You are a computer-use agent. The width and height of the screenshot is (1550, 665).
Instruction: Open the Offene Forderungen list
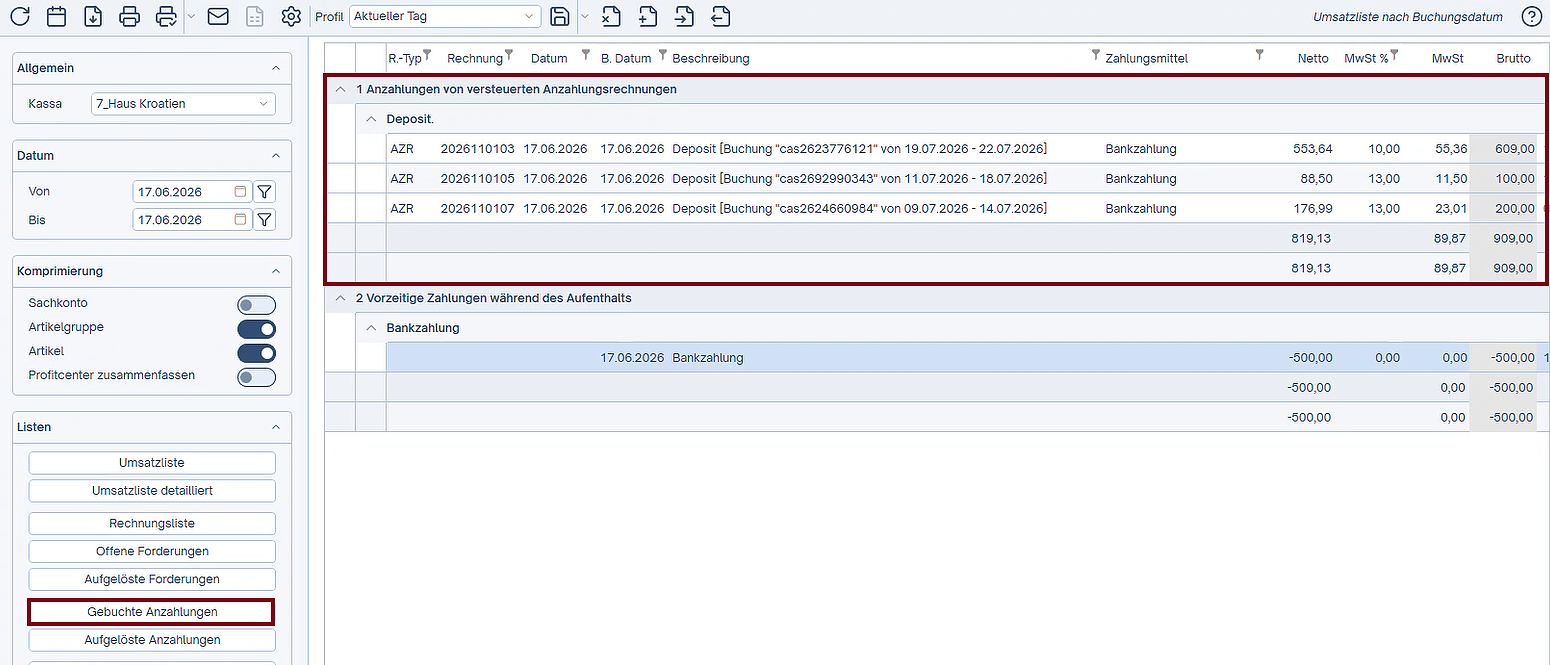[x=152, y=551]
